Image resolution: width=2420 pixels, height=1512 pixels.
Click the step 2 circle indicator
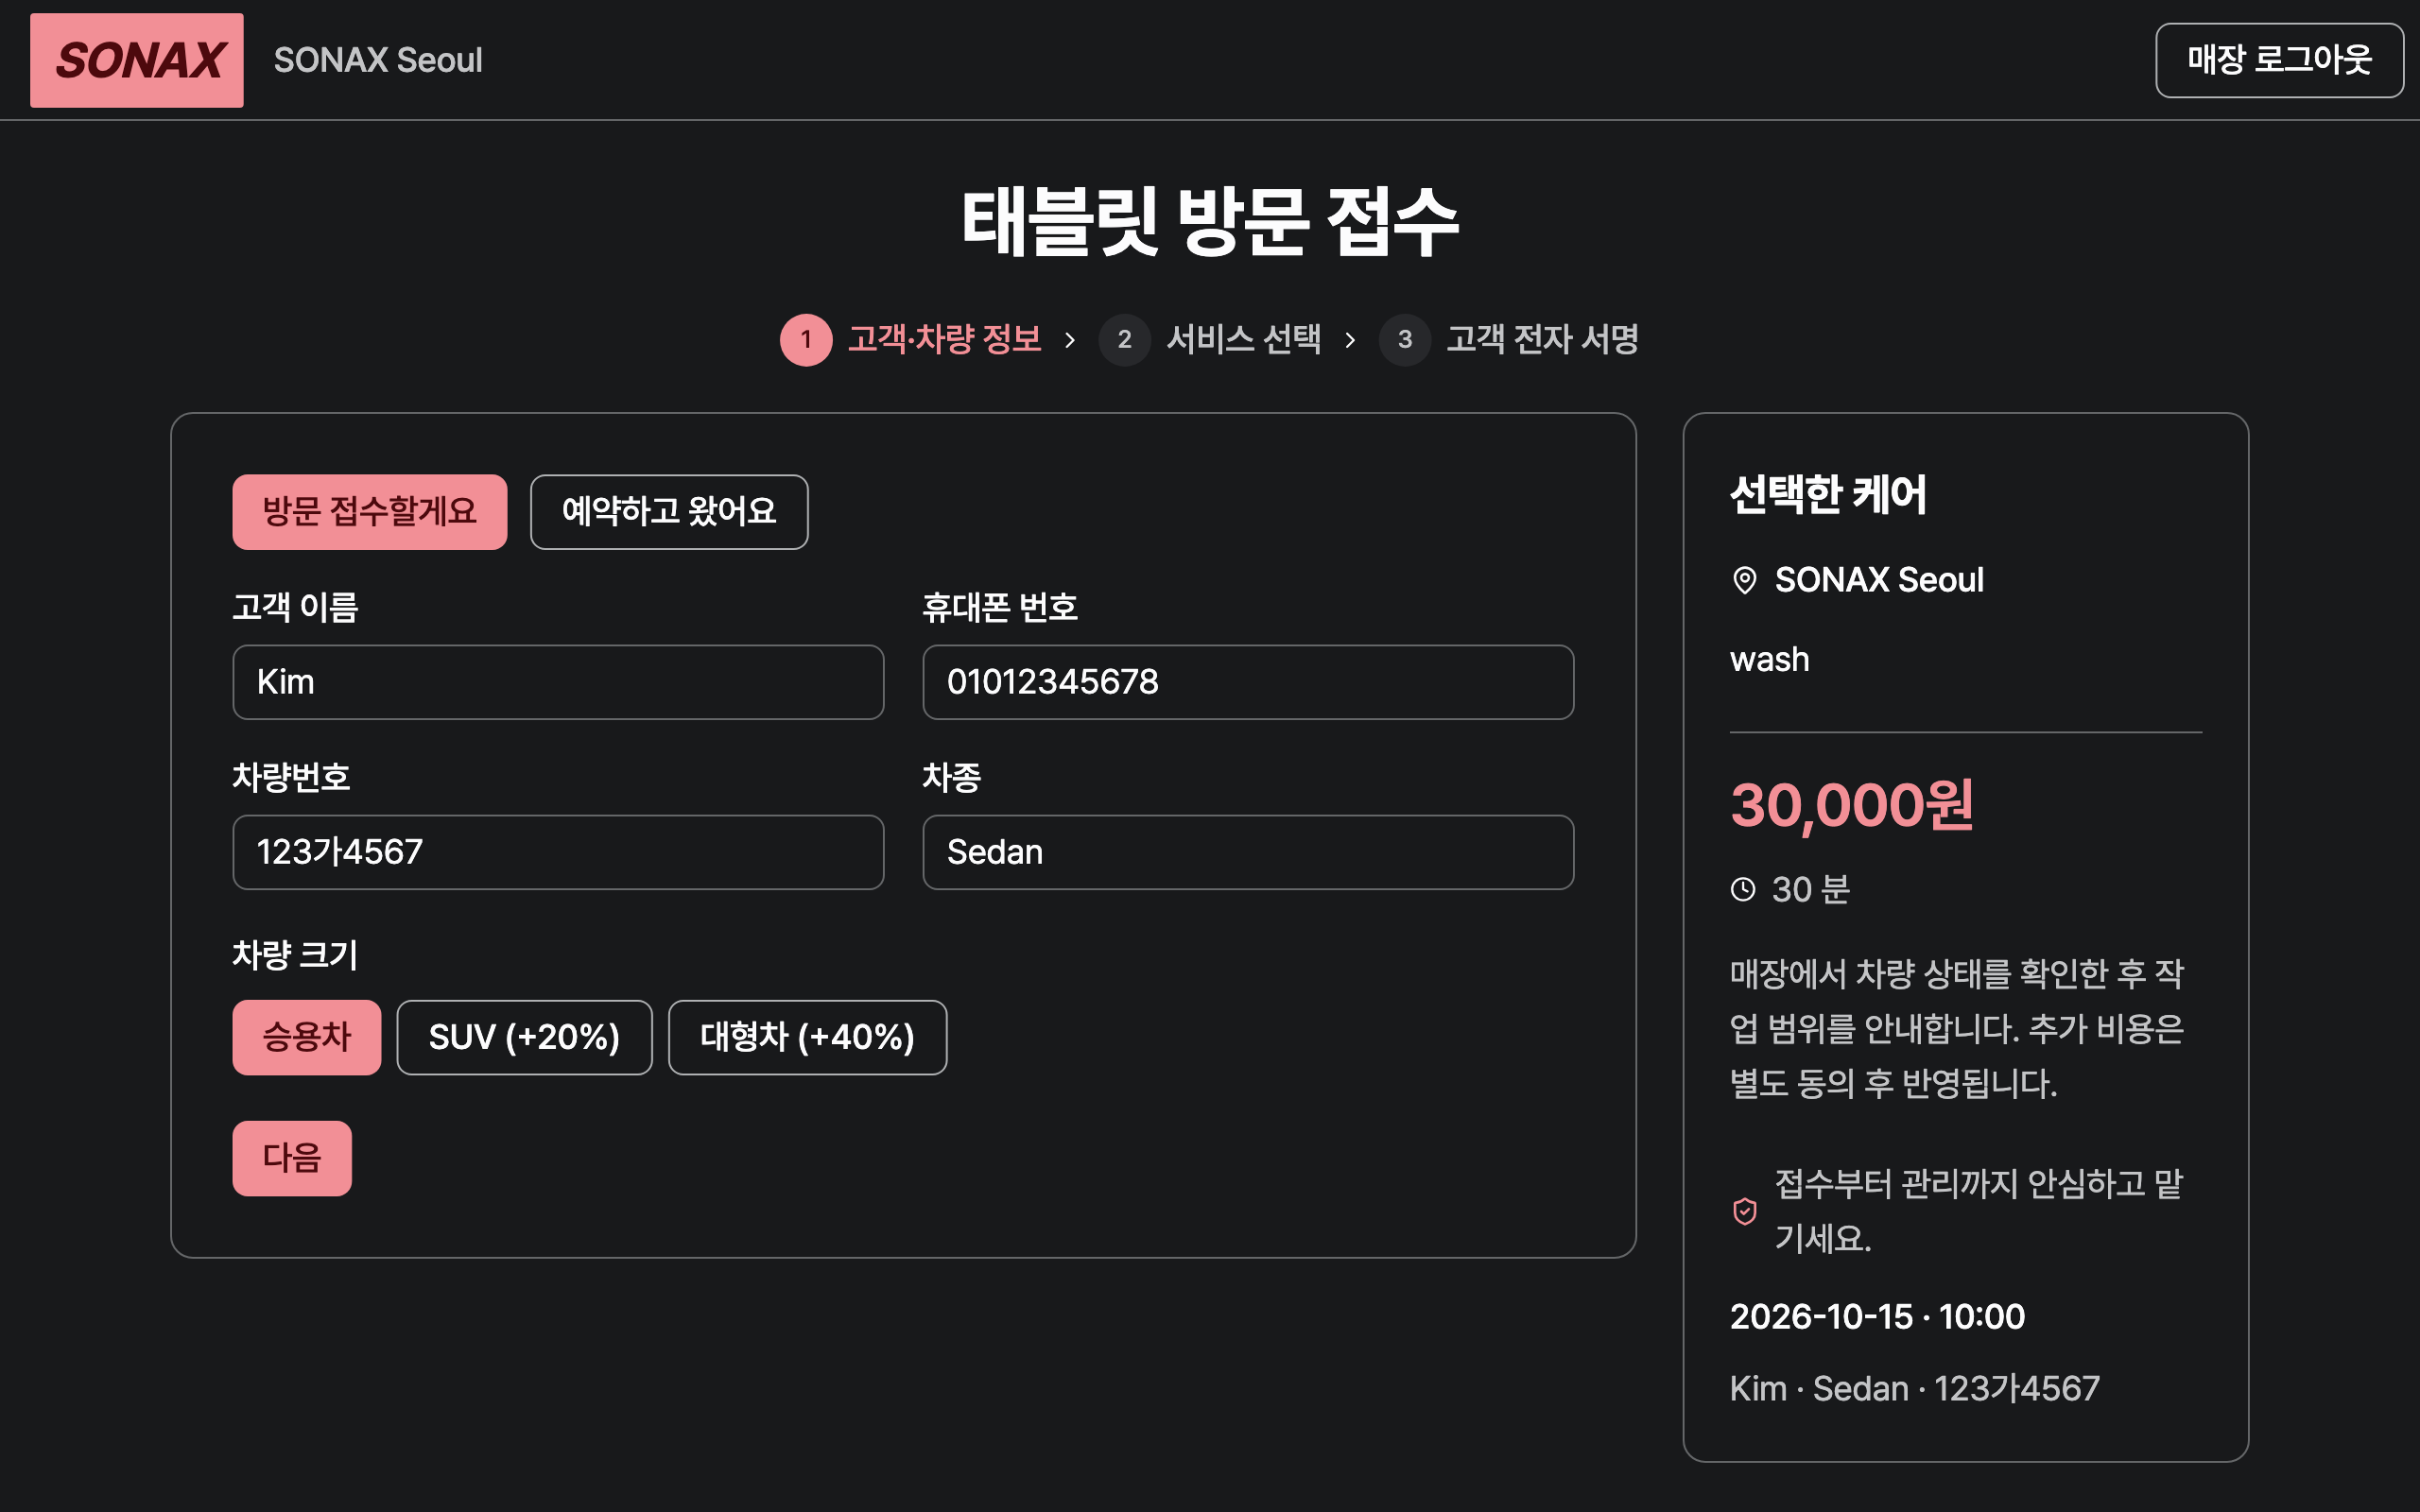1124,340
